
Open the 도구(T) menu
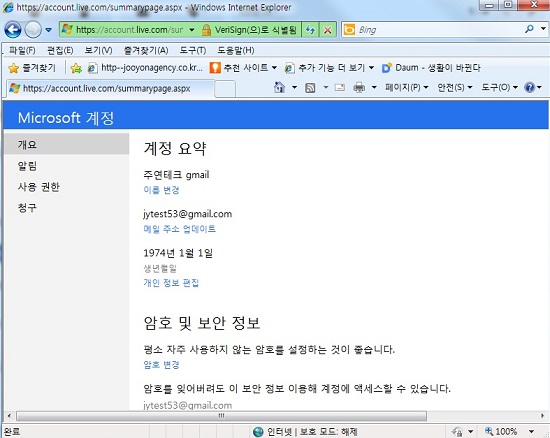click(x=193, y=50)
